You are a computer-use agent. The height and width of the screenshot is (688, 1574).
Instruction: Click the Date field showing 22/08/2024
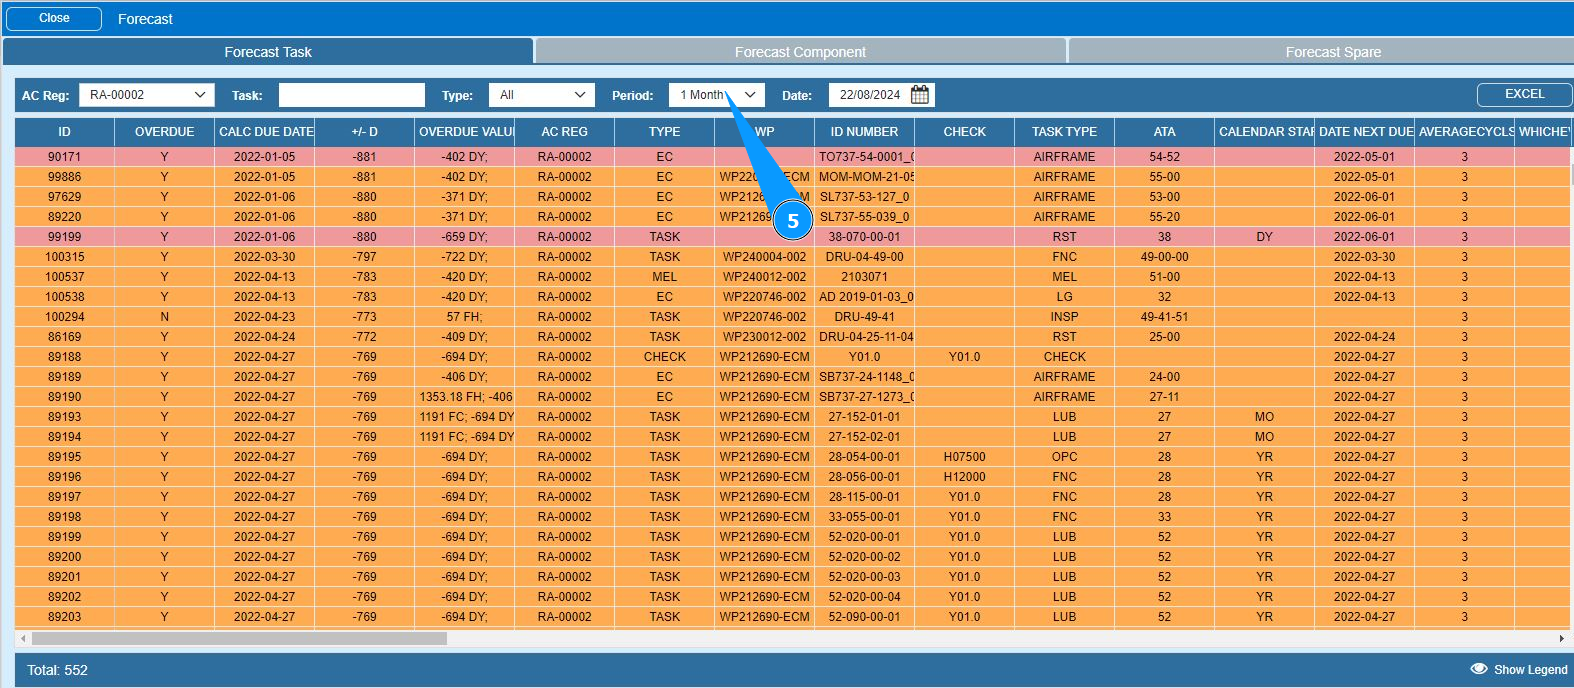click(868, 95)
